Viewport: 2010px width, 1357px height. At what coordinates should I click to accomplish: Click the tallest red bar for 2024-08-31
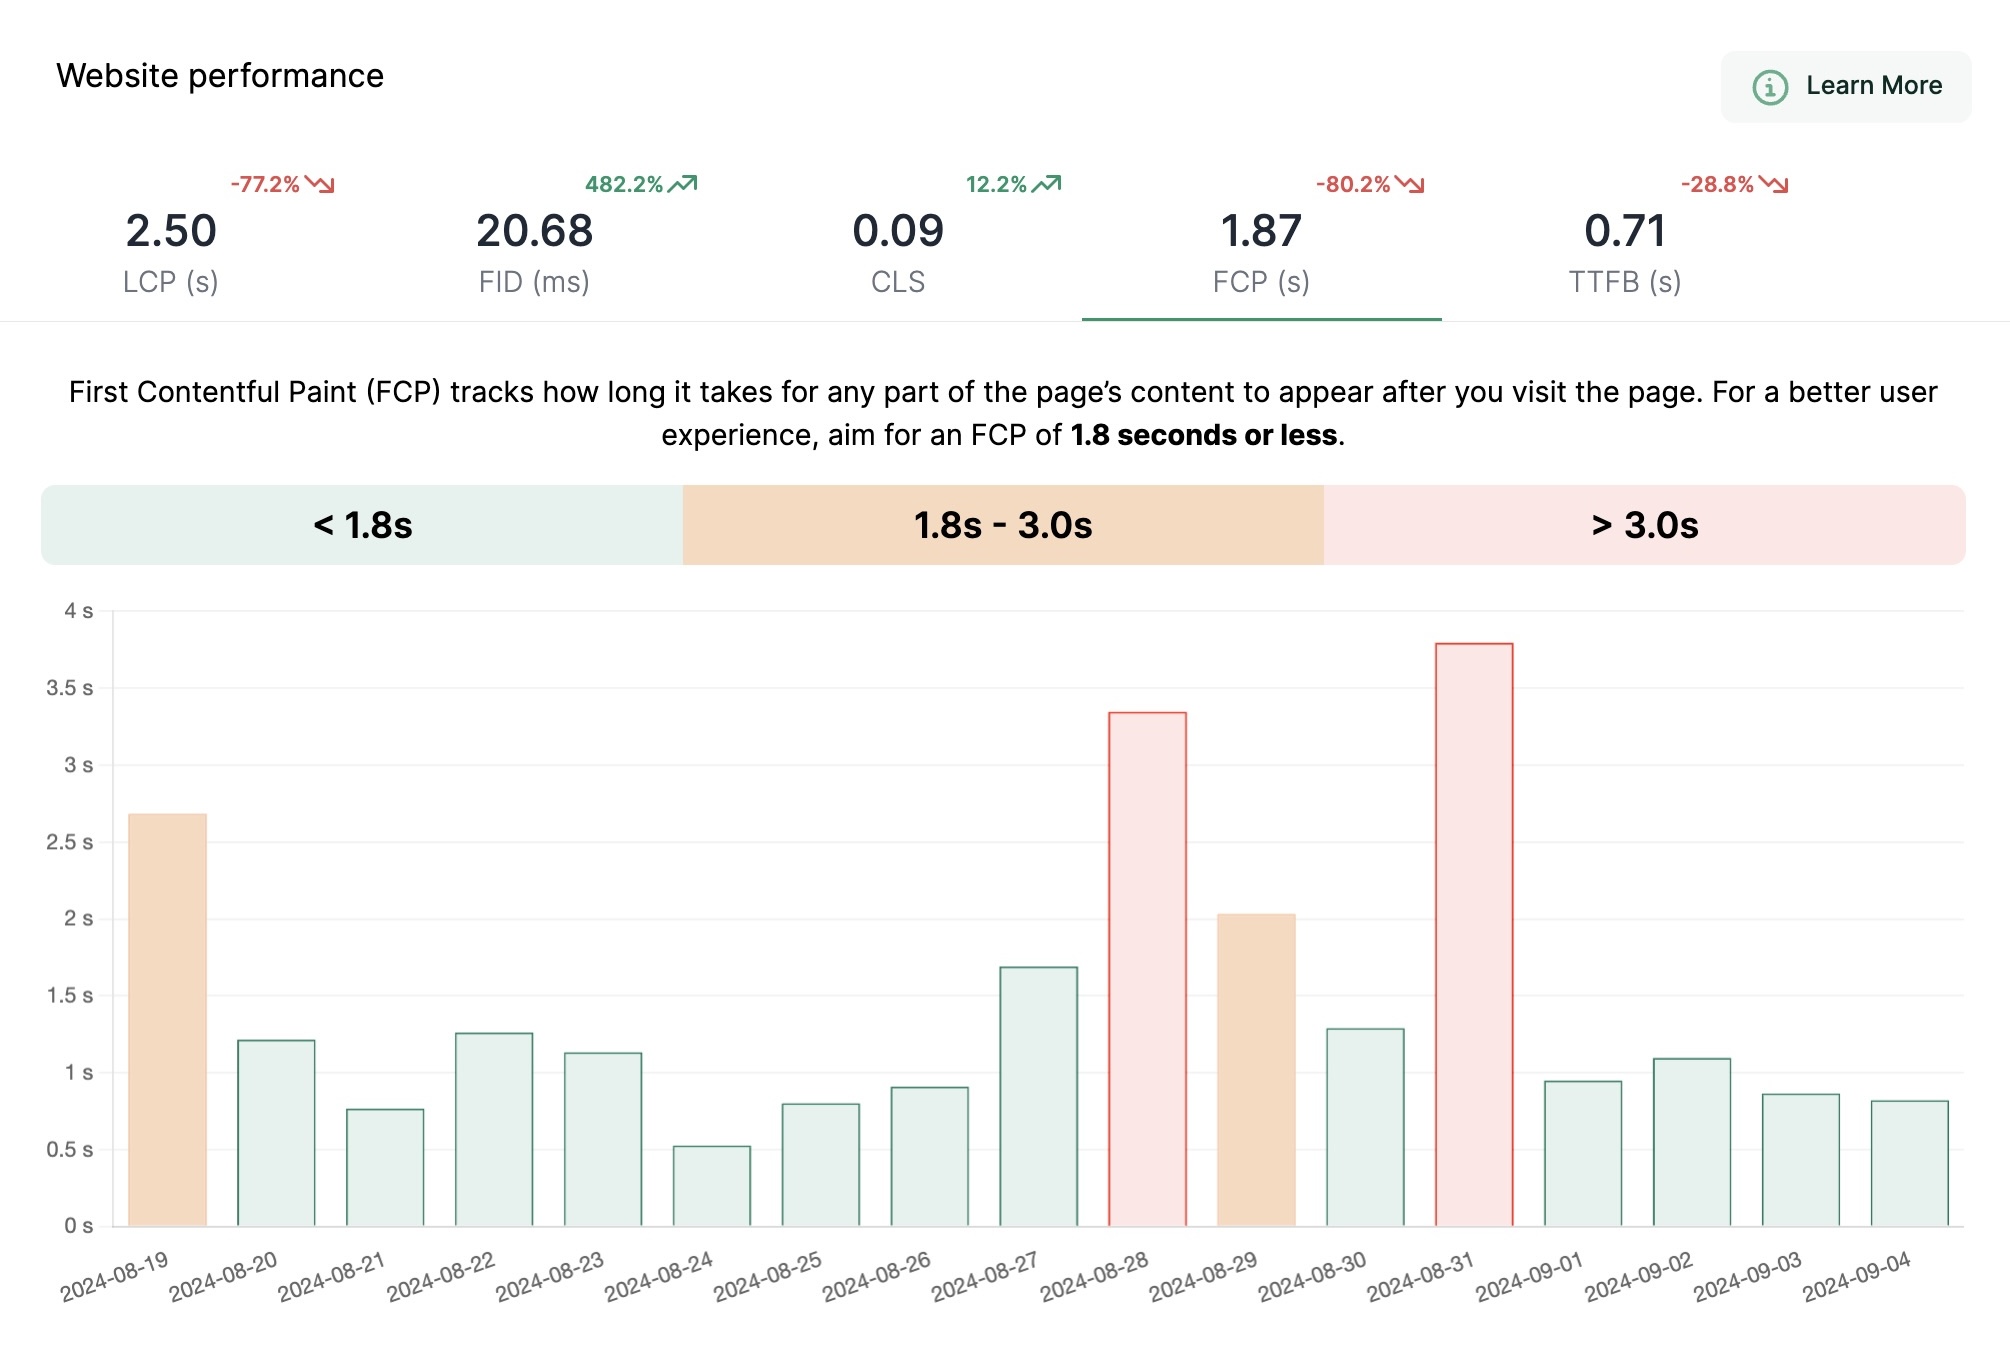coord(1474,935)
